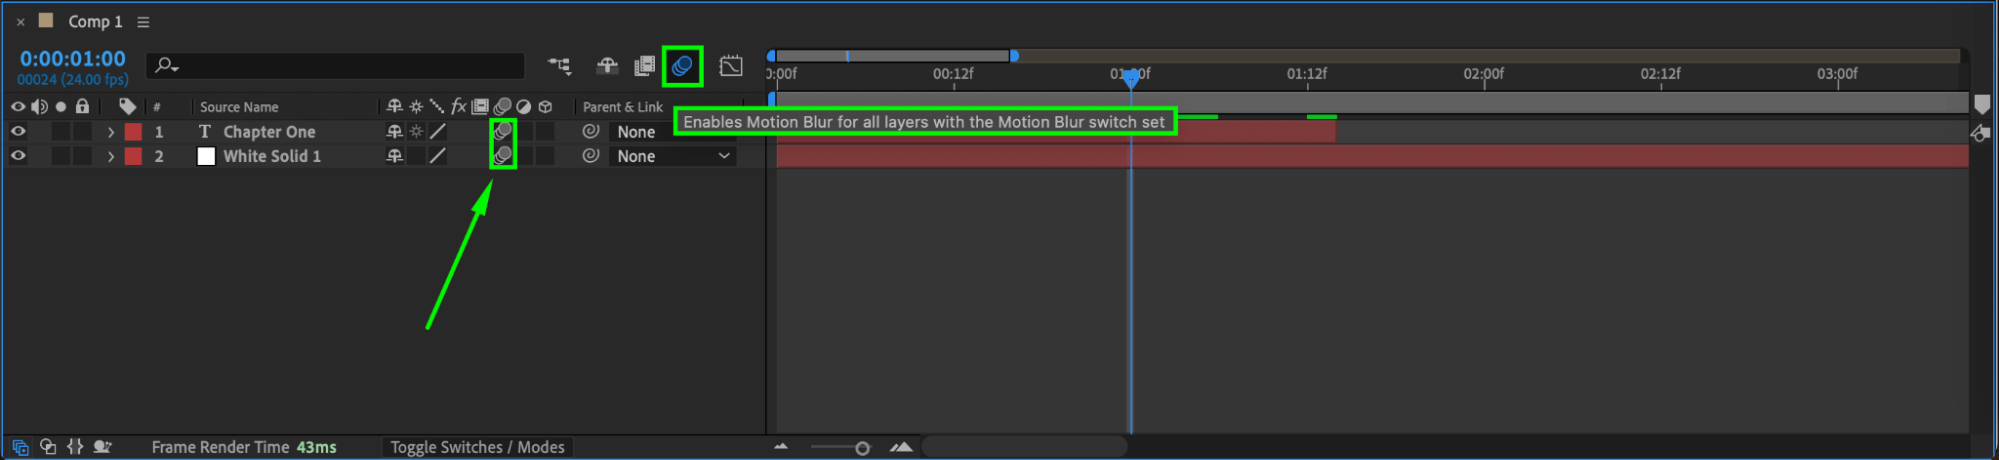Expand the Chapter One layer properties
1999x460 pixels.
pyautogui.click(x=110, y=132)
